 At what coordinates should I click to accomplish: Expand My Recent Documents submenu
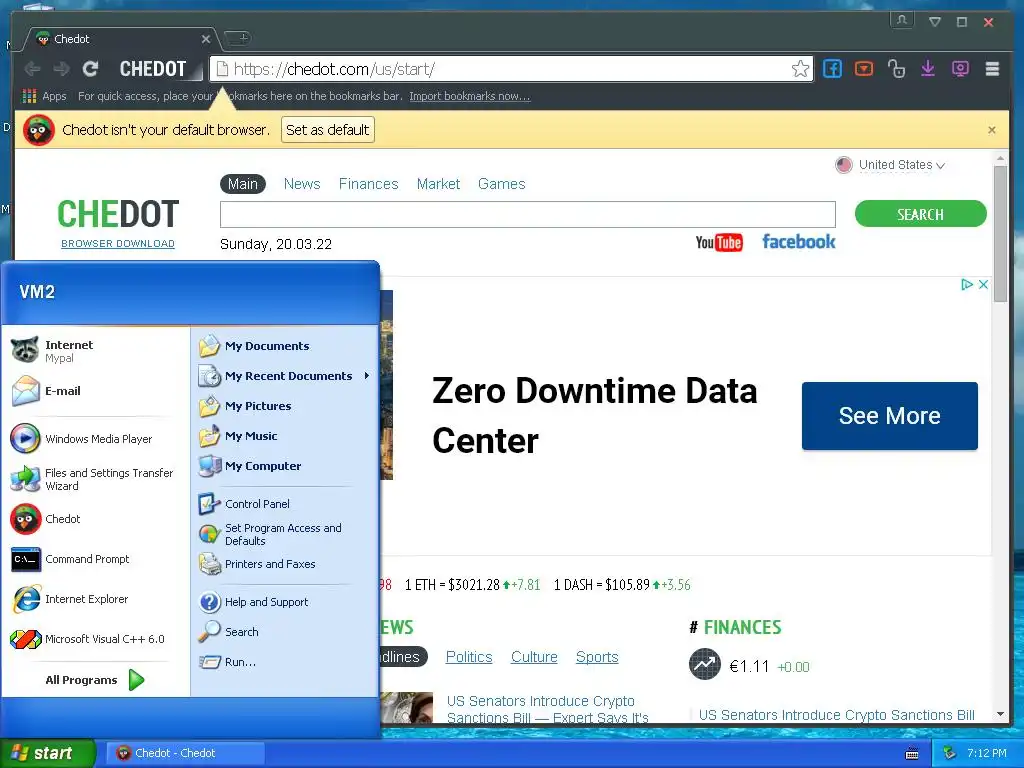(285, 376)
